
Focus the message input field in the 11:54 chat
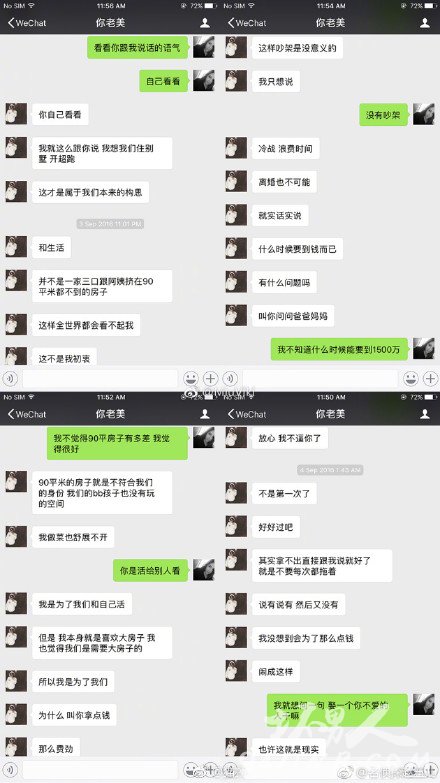click(320, 379)
